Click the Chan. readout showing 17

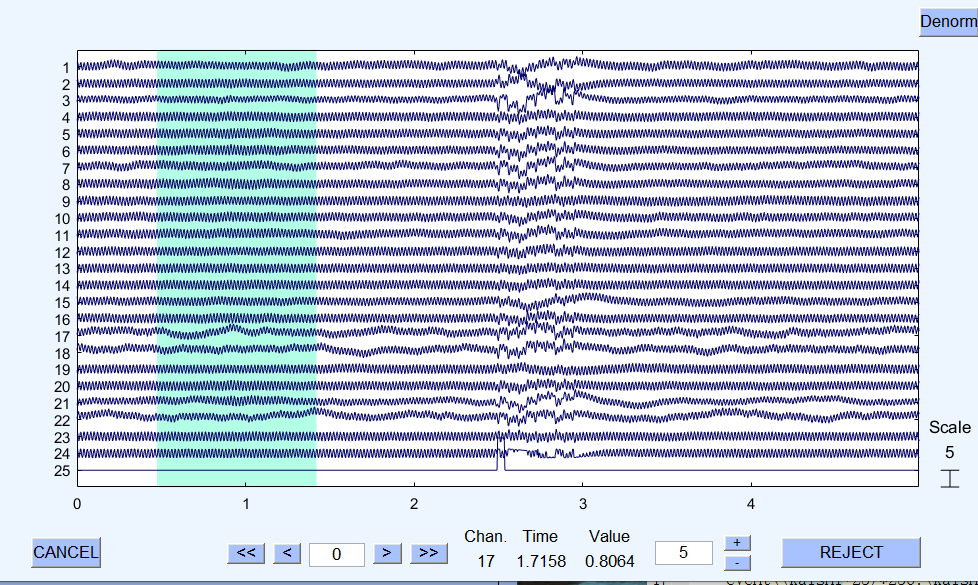pyautogui.click(x=486, y=561)
